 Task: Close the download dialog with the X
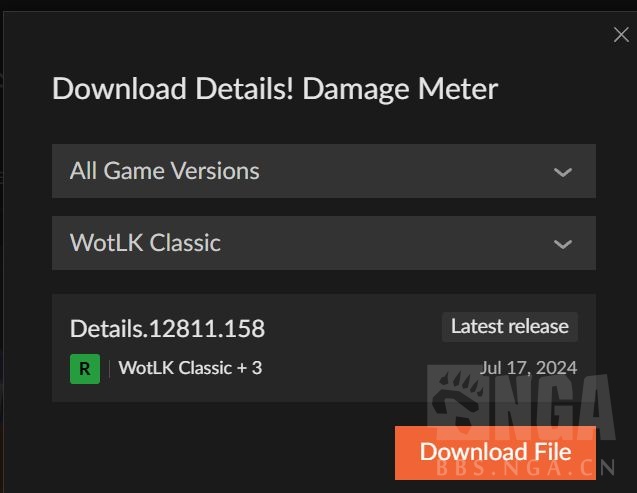point(621,35)
